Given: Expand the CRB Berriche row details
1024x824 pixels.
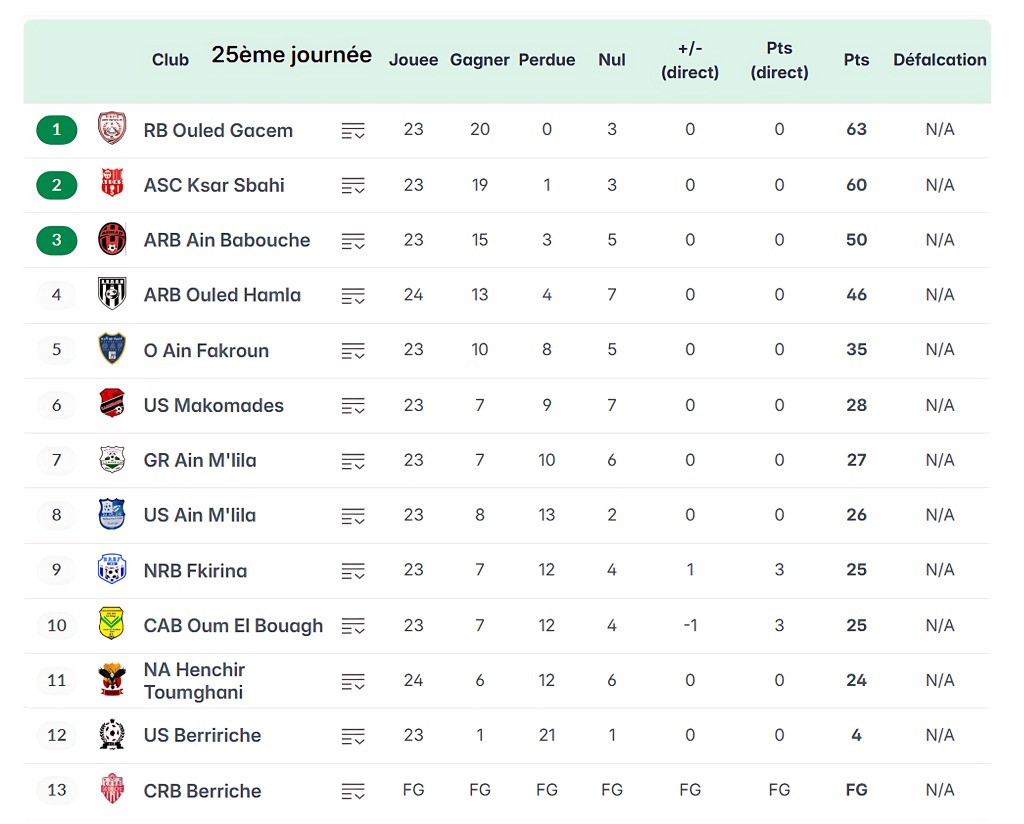Looking at the screenshot, I should click(x=353, y=791).
